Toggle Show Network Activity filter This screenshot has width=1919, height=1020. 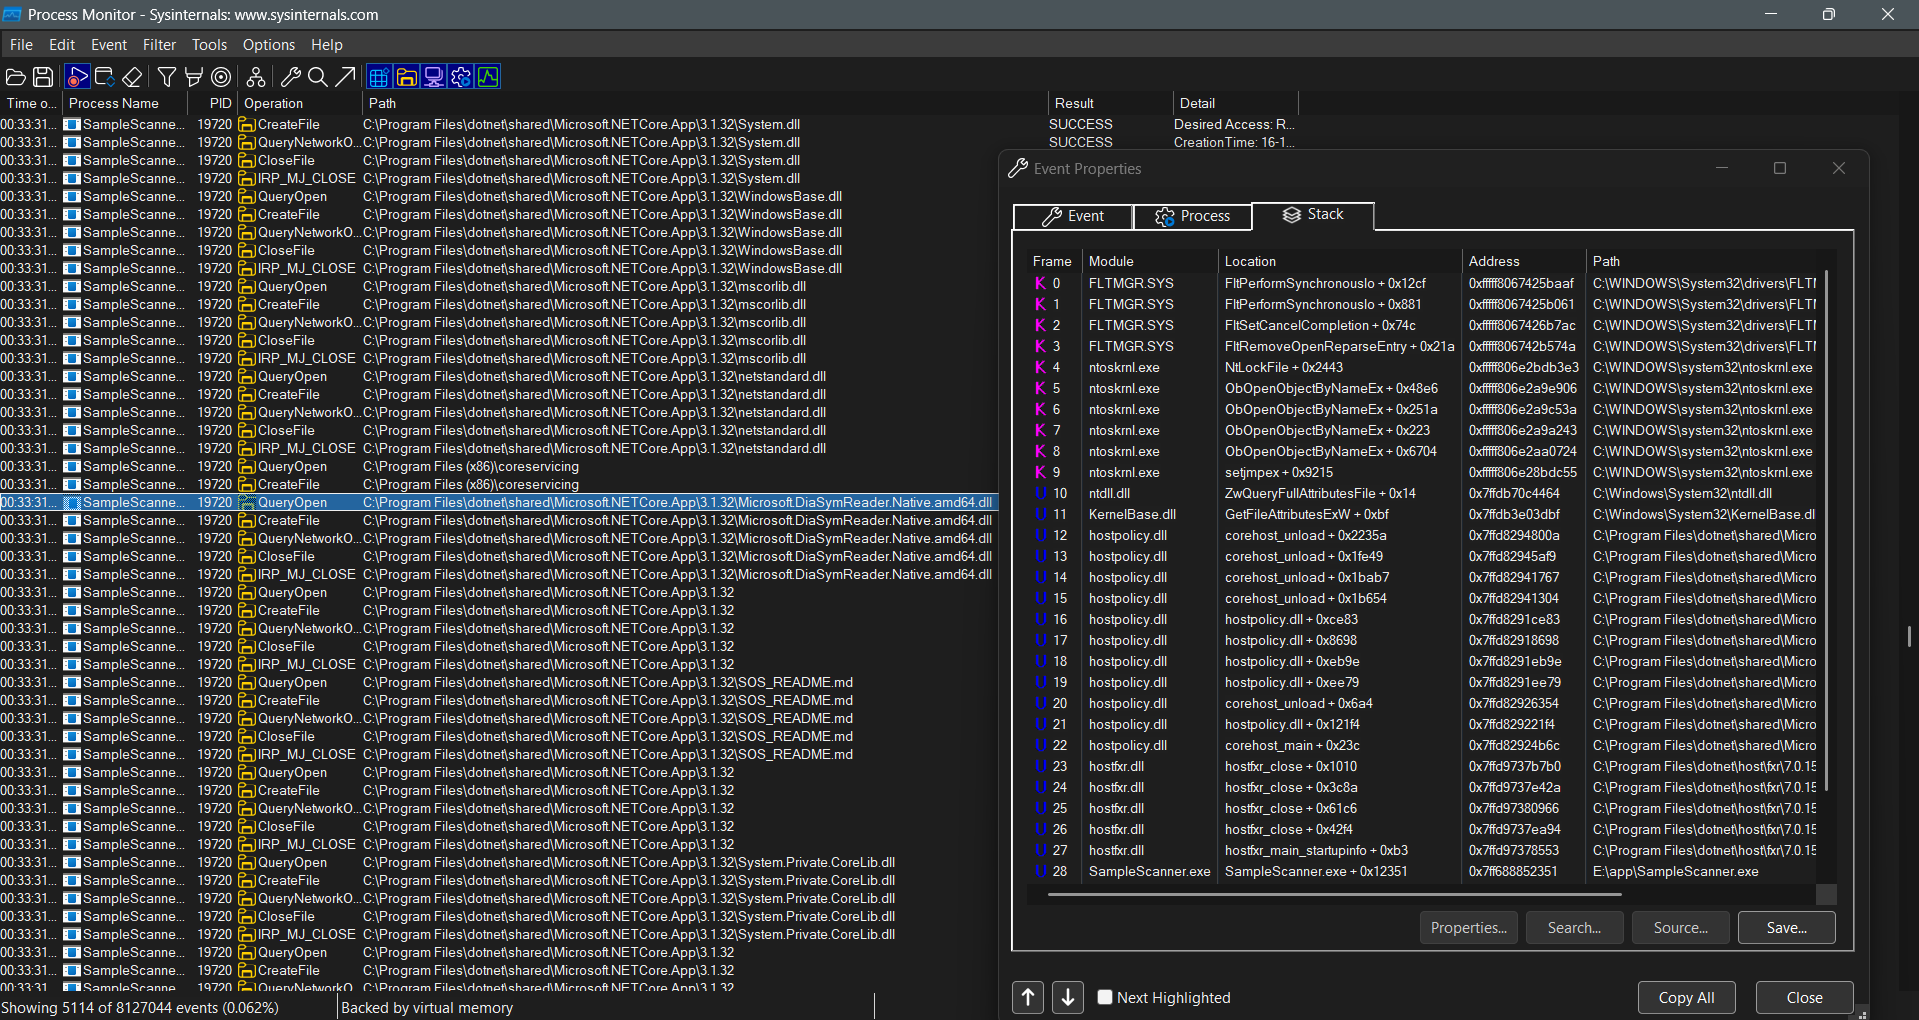pyautogui.click(x=433, y=77)
